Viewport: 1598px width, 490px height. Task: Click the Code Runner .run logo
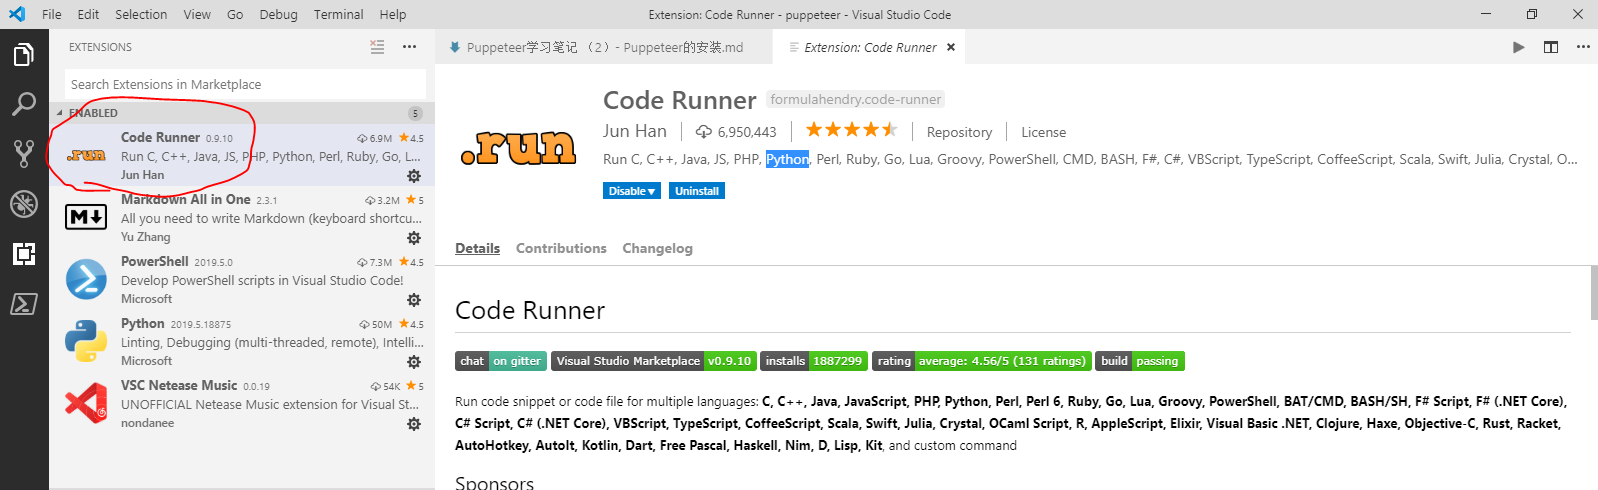point(518,147)
